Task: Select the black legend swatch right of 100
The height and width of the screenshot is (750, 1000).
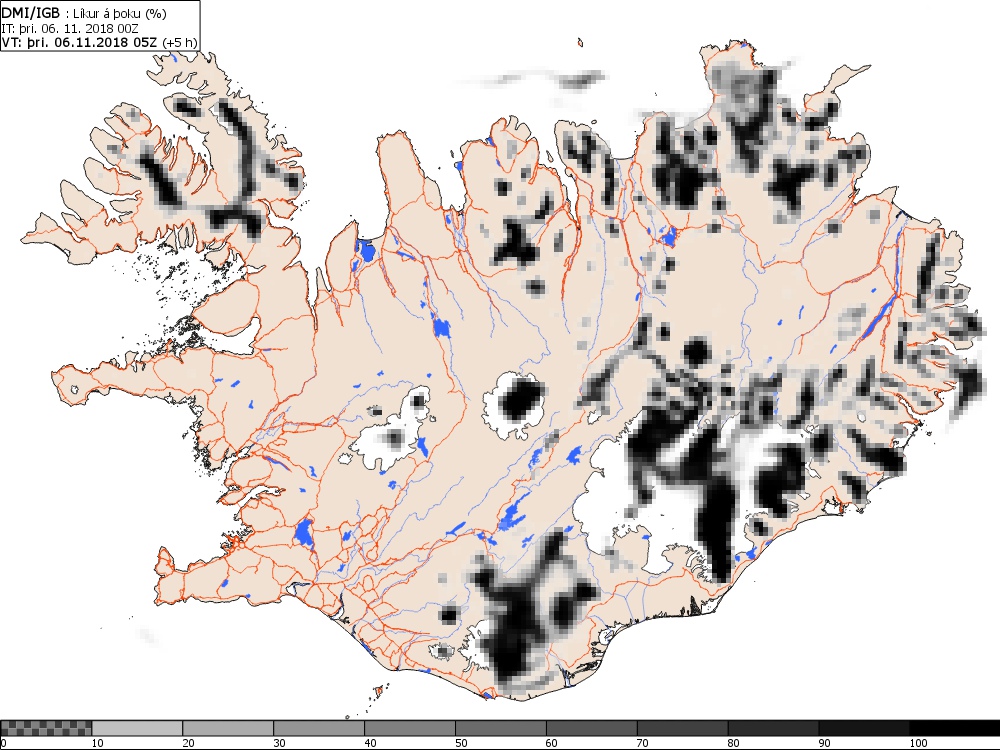Action: pos(955,728)
